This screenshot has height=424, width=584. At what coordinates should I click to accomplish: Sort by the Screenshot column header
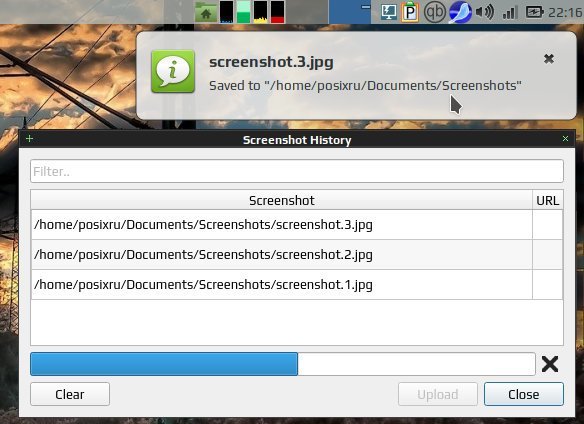click(x=282, y=200)
